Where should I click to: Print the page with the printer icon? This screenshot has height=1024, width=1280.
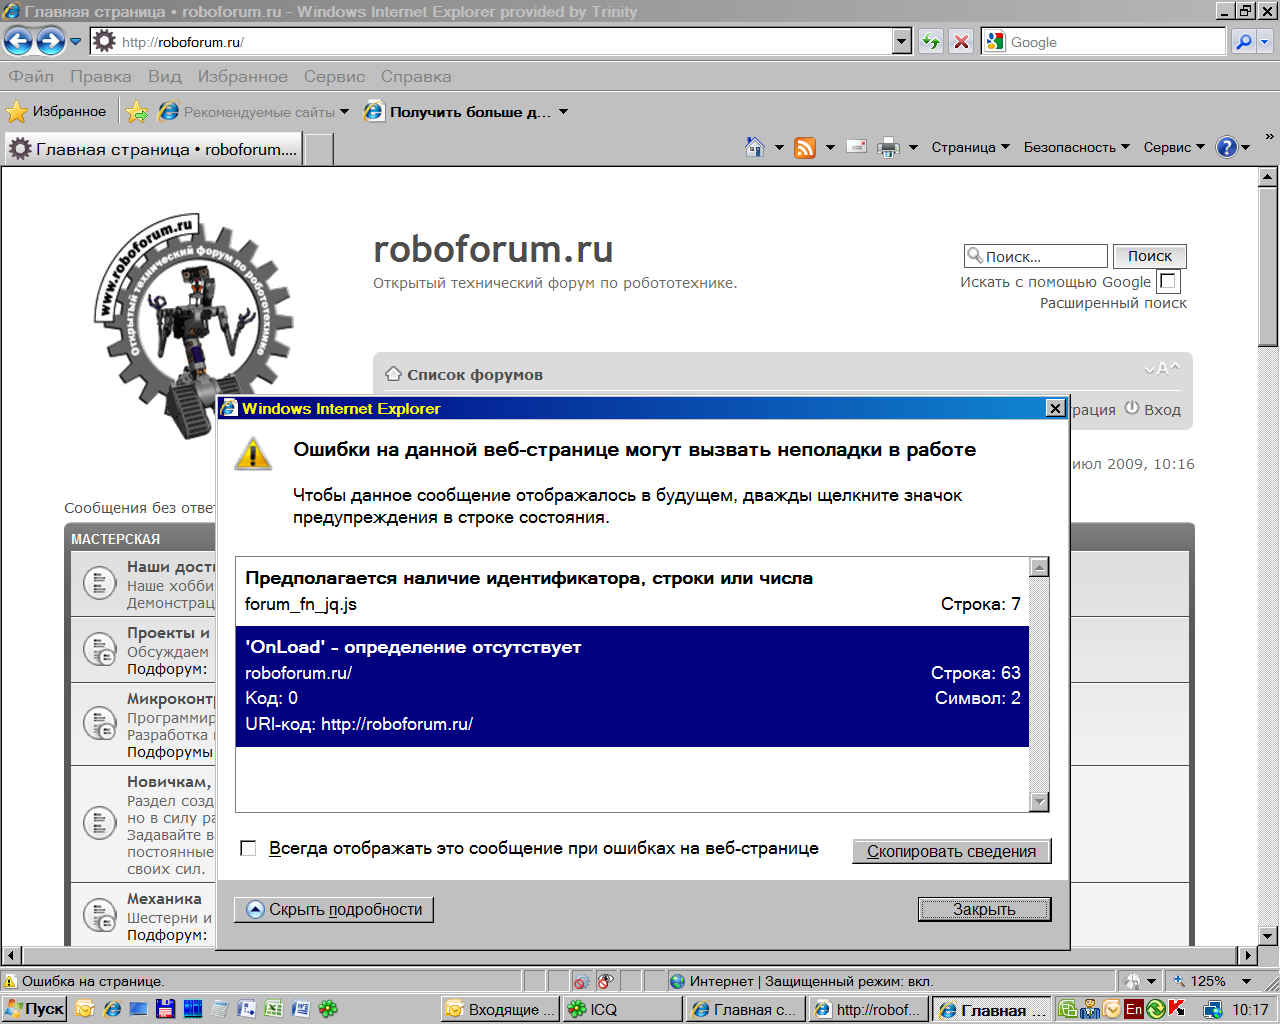pyautogui.click(x=888, y=148)
